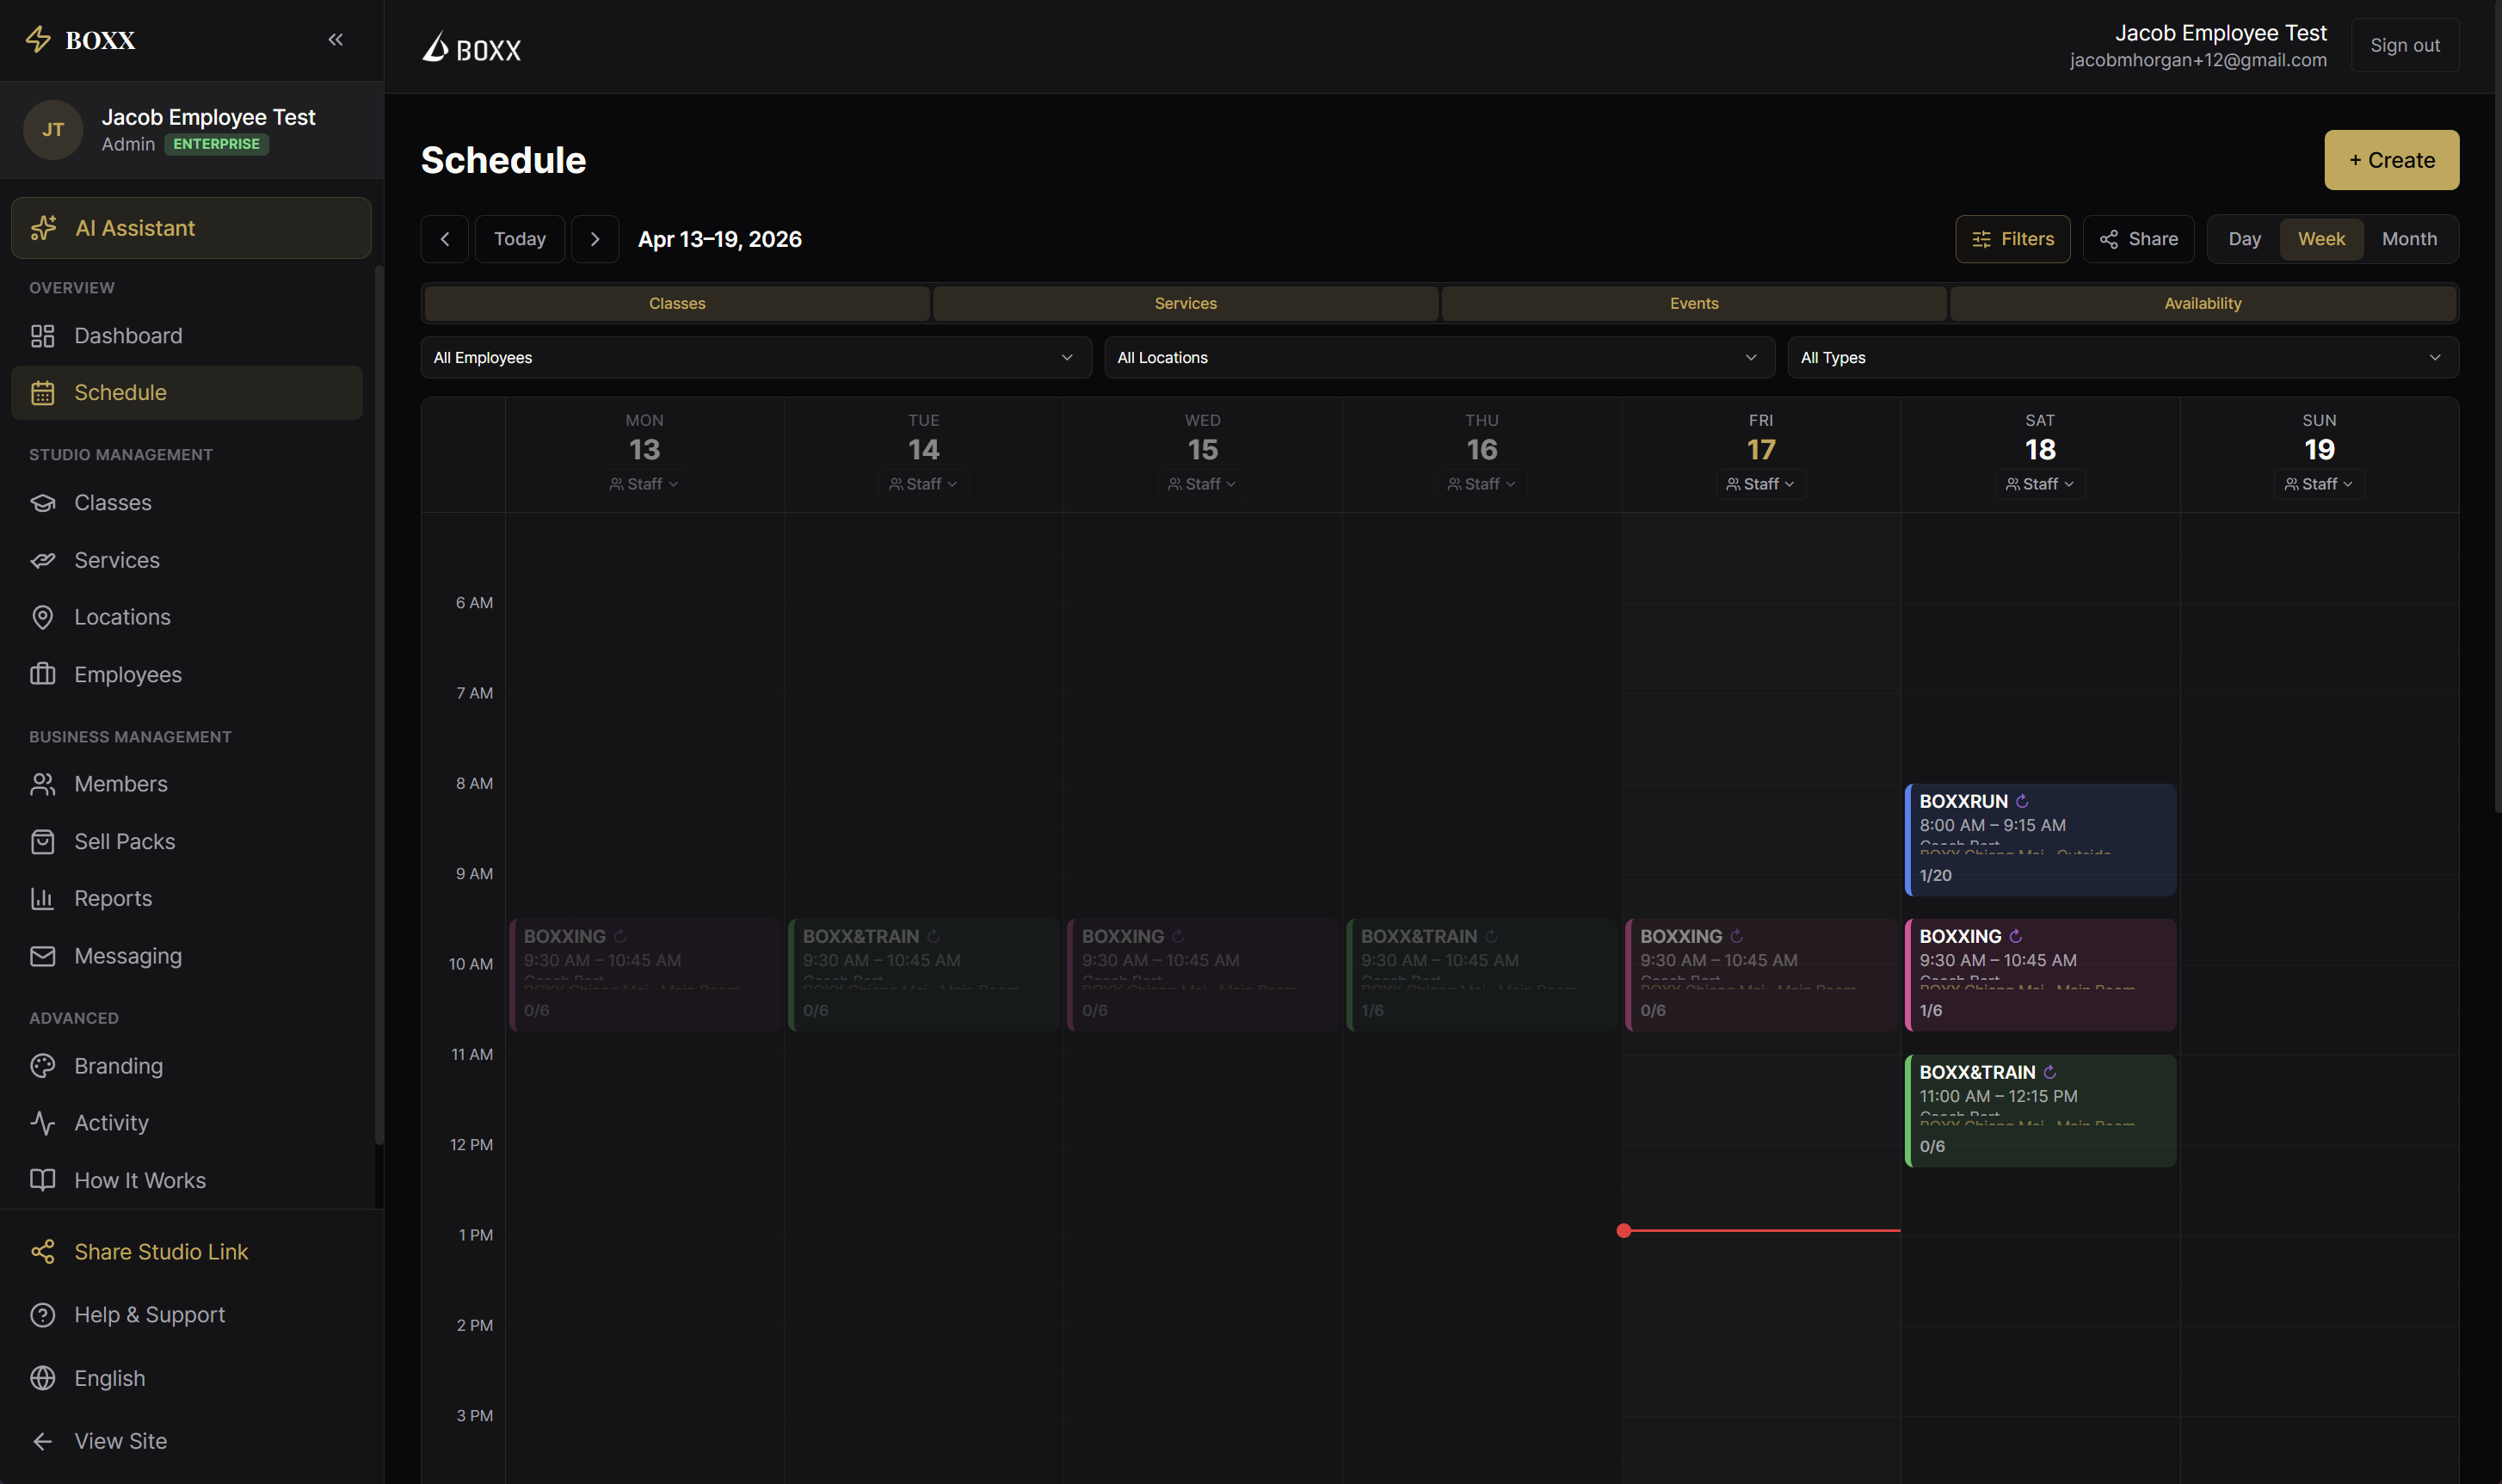Screen dimensions: 2502x1484
Task: Open the Filters button
Action: (2012, 239)
